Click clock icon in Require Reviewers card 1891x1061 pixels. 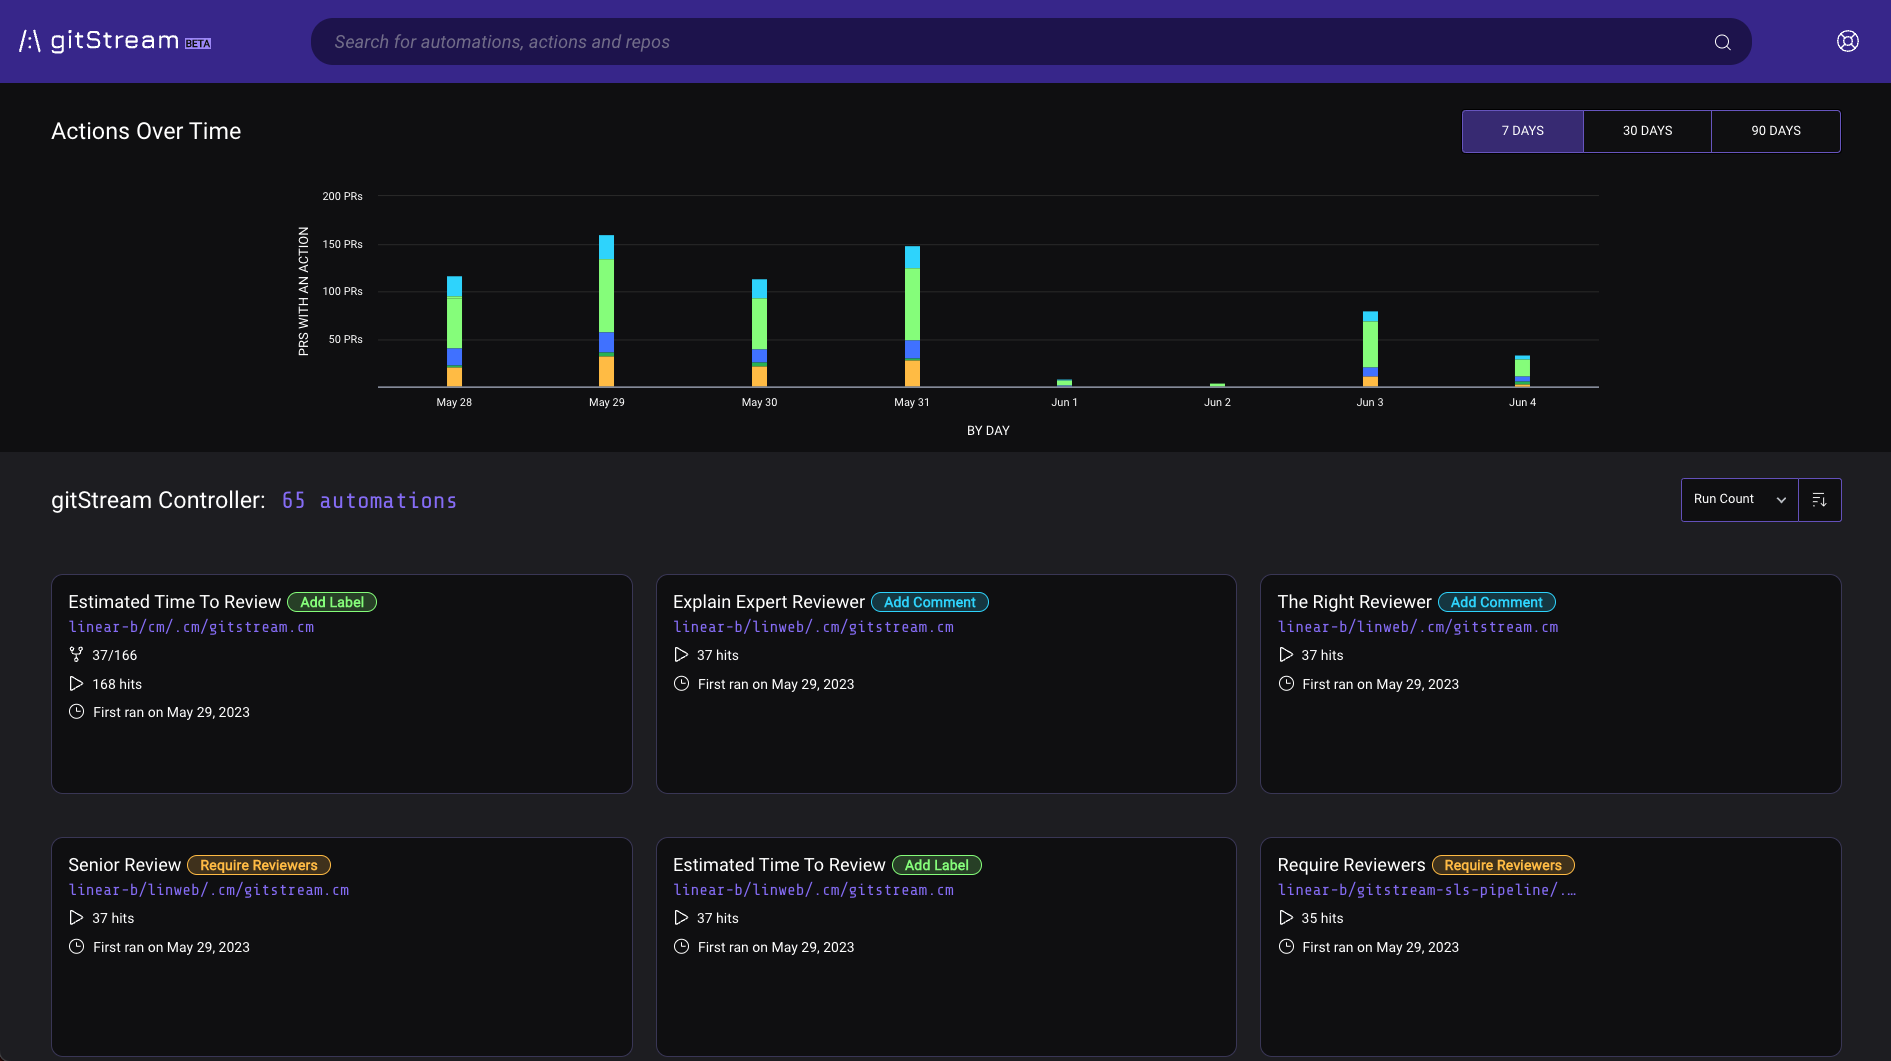tap(1286, 947)
